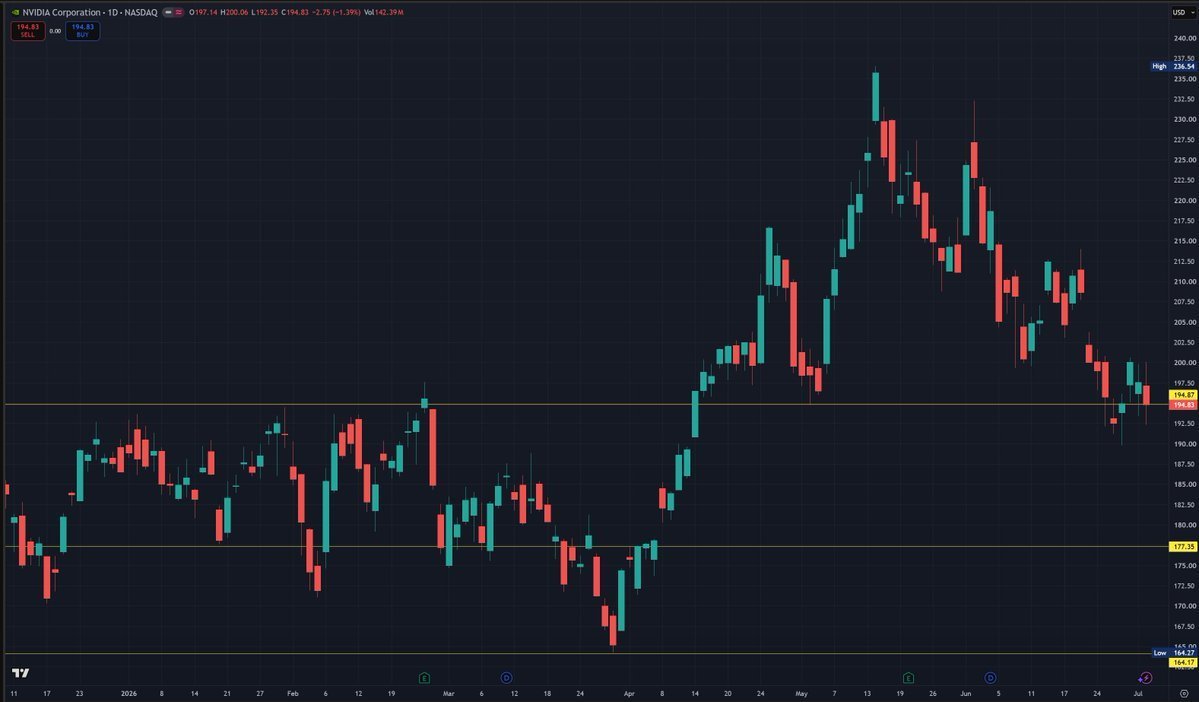
Task: Click the purple lightning event icon near Jul
Action: point(1145,678)
